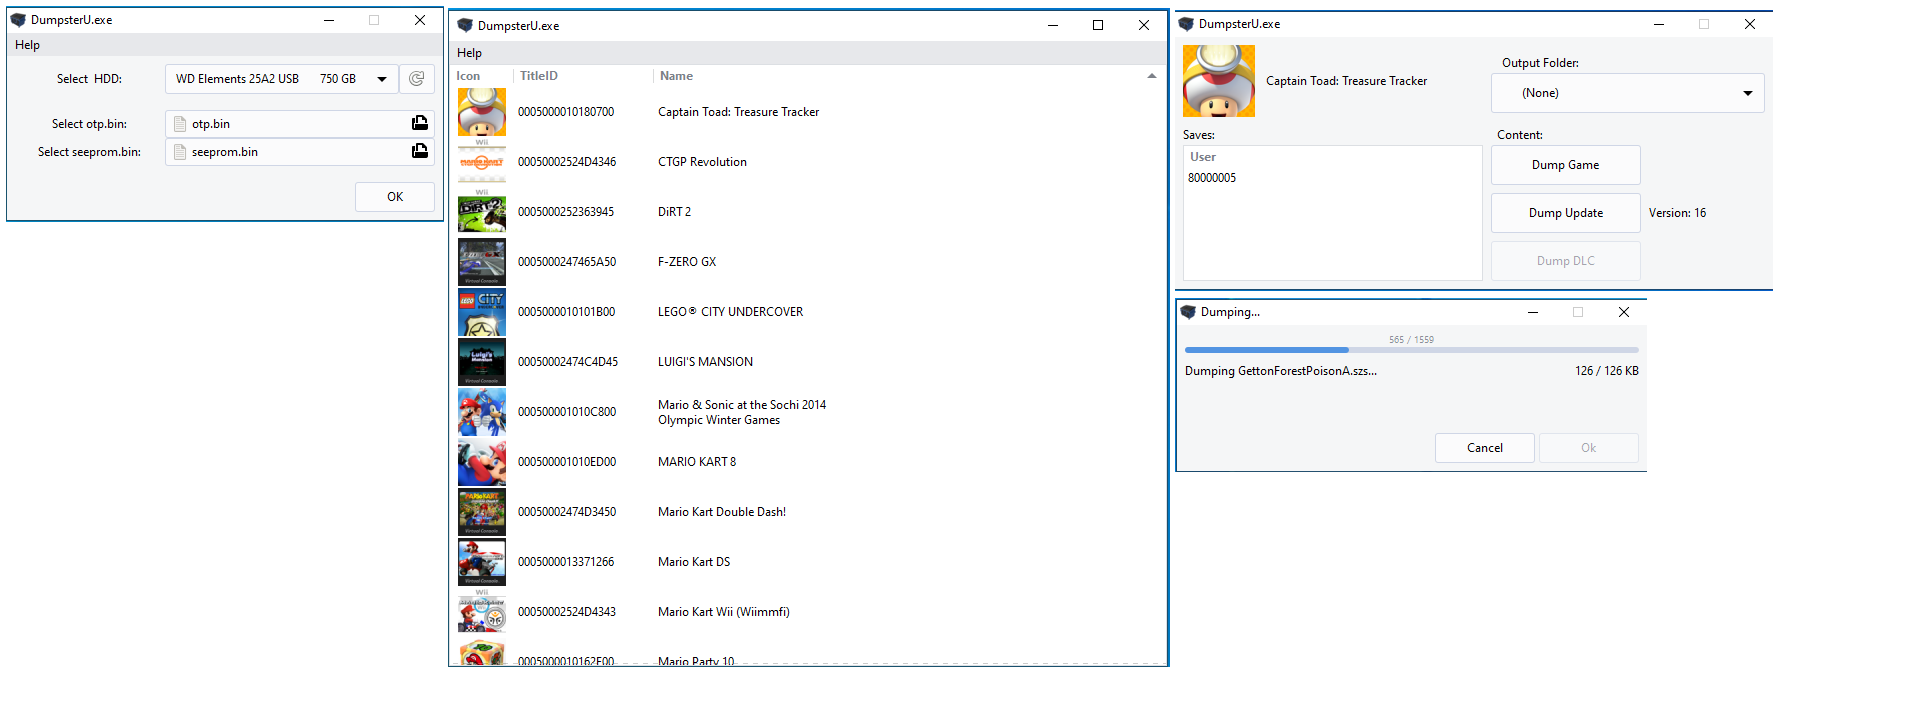Screen dimensions: 1920x720
Task: Select TitleID 00050002524D4346
Action: coord(567,162)
